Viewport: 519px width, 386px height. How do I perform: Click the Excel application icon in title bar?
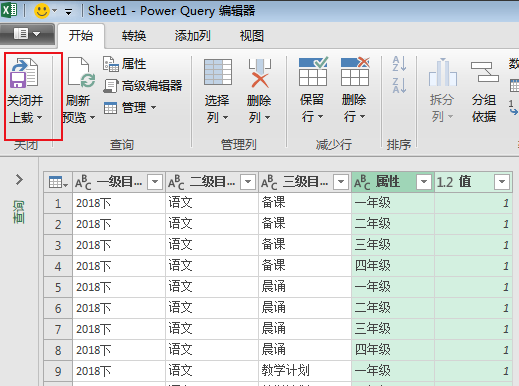click(x=9, y=10)
